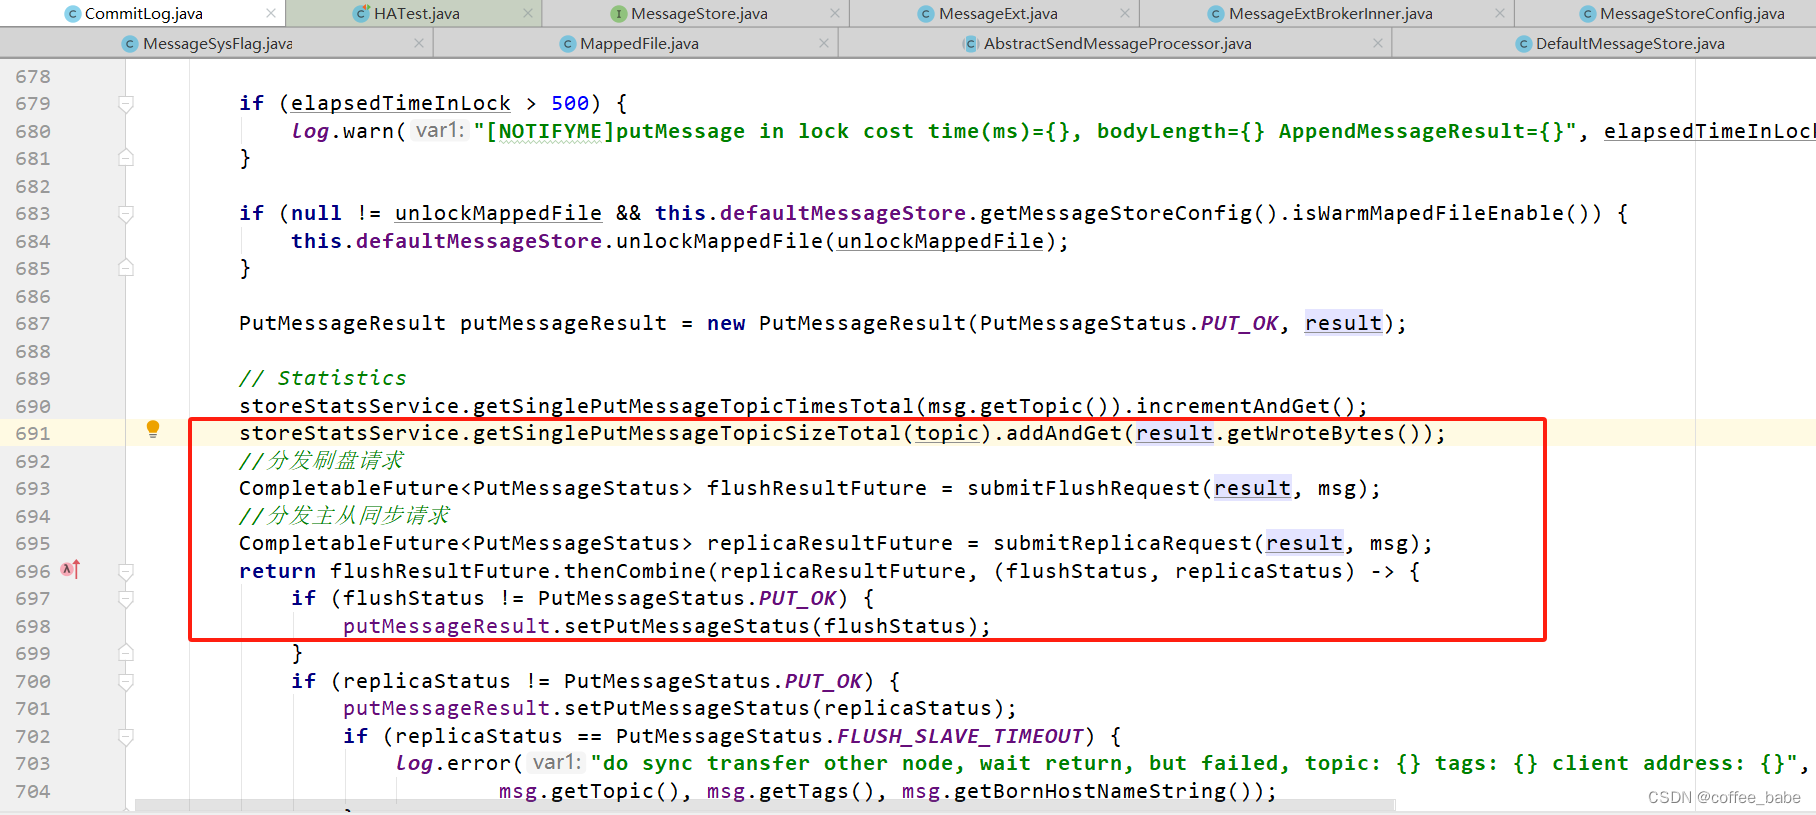Click the submitFlushRequest method call

[x=1084, y=488]
